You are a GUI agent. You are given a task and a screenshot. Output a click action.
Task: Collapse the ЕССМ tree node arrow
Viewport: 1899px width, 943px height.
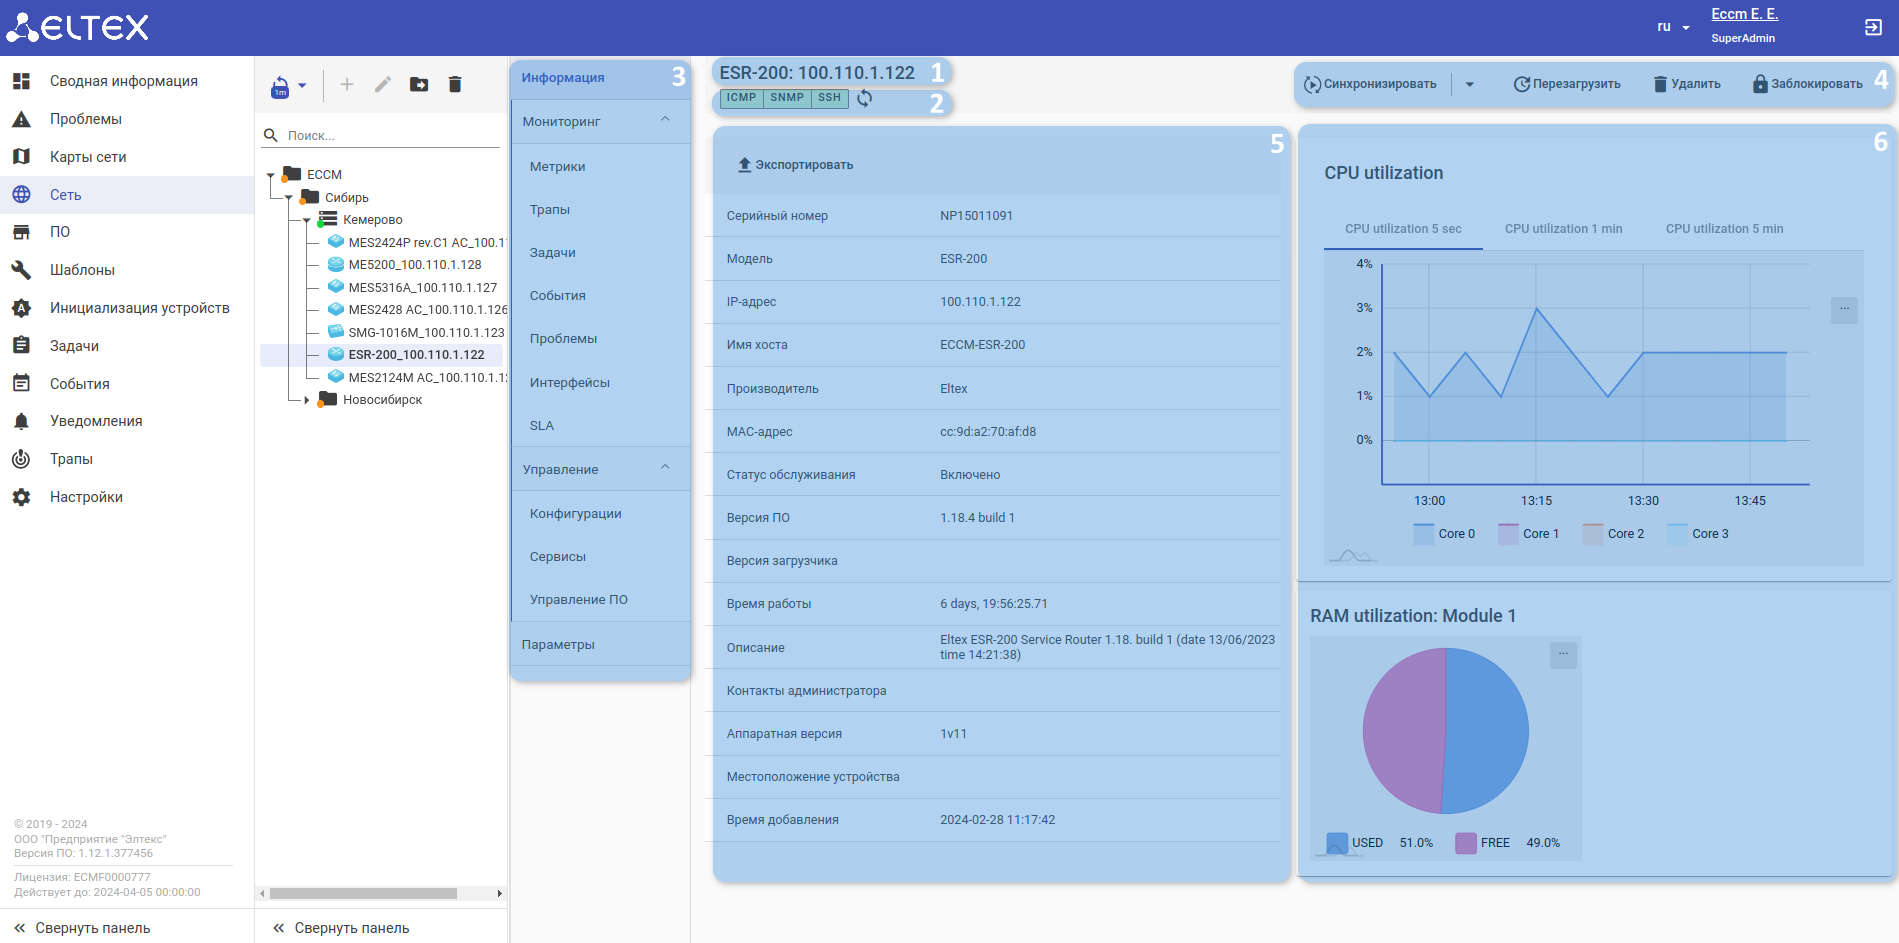[271, 175]
